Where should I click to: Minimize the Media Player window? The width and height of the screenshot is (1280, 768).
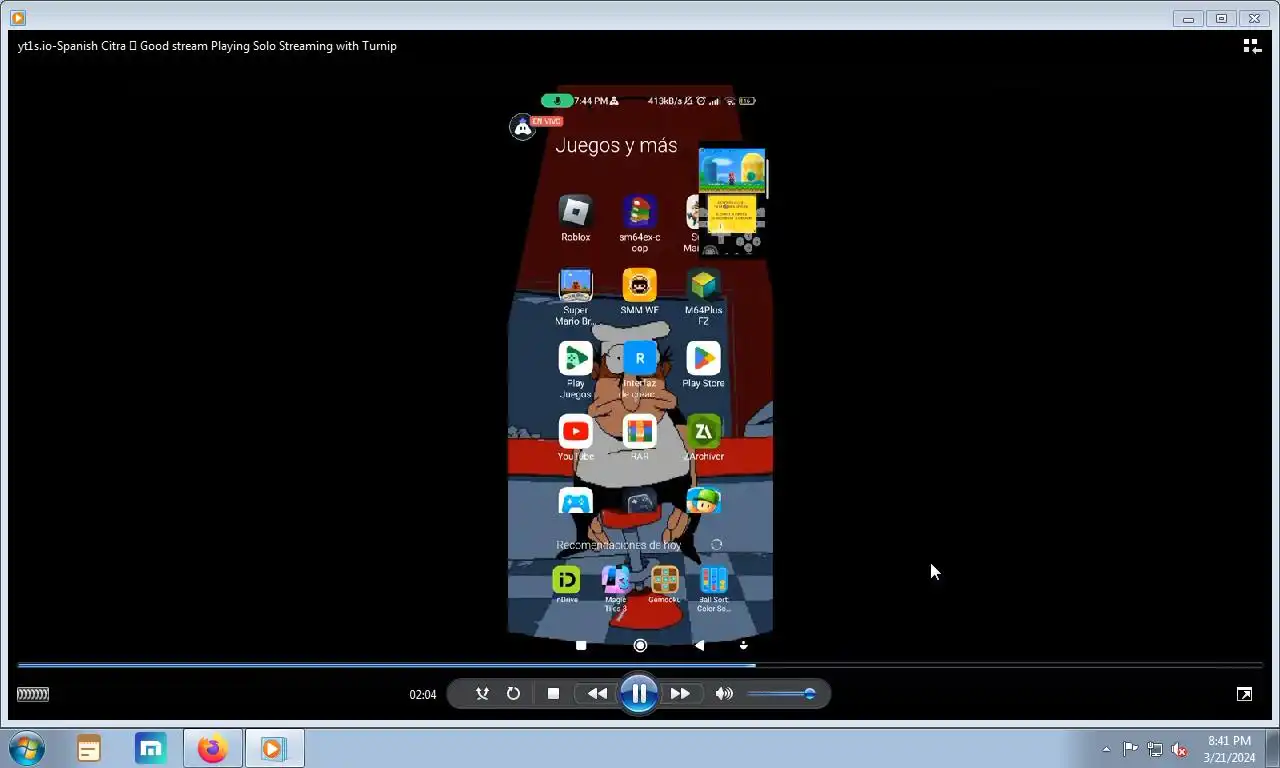click(1188, 18)
